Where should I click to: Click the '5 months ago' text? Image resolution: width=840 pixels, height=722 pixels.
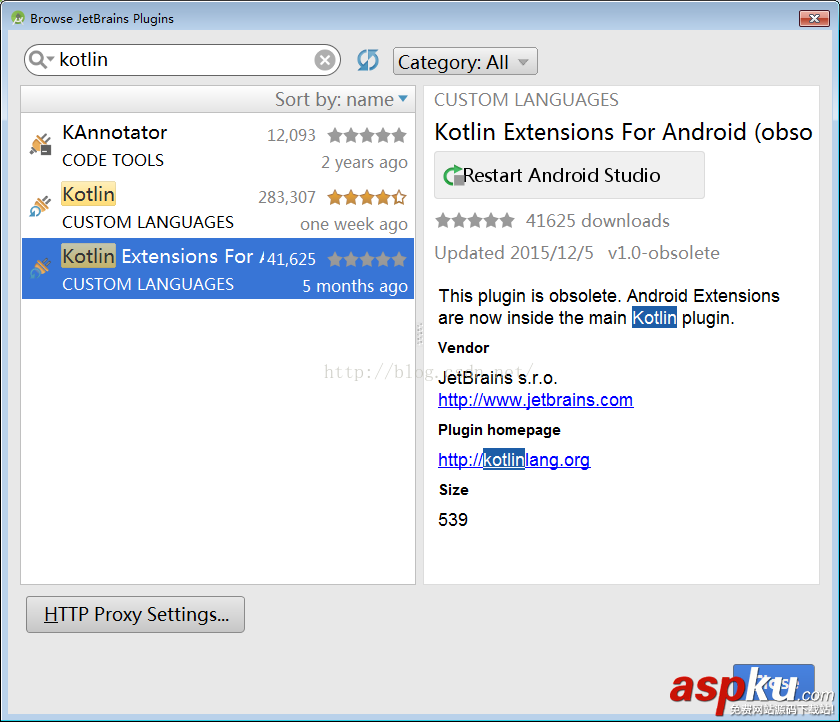(355, 287)
